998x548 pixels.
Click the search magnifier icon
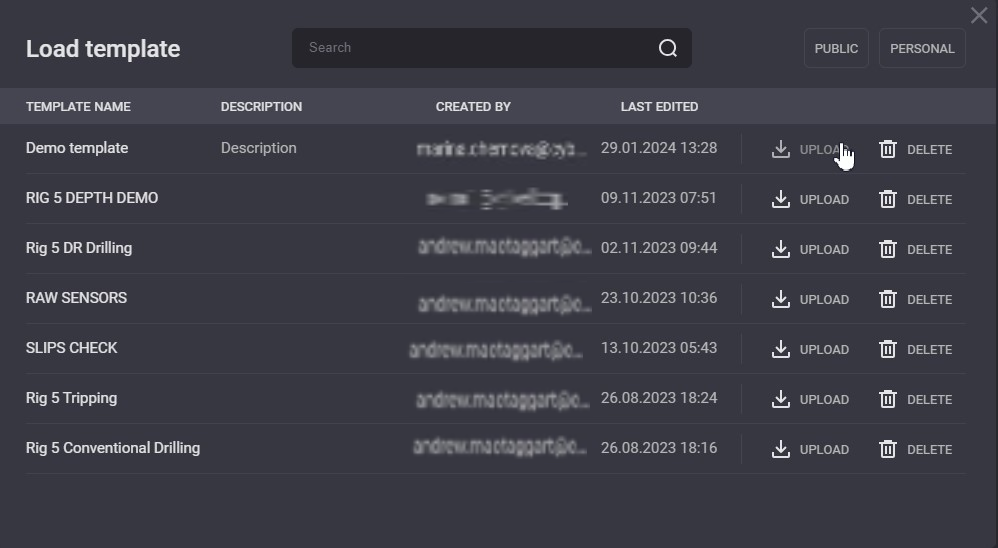(668, 48)
